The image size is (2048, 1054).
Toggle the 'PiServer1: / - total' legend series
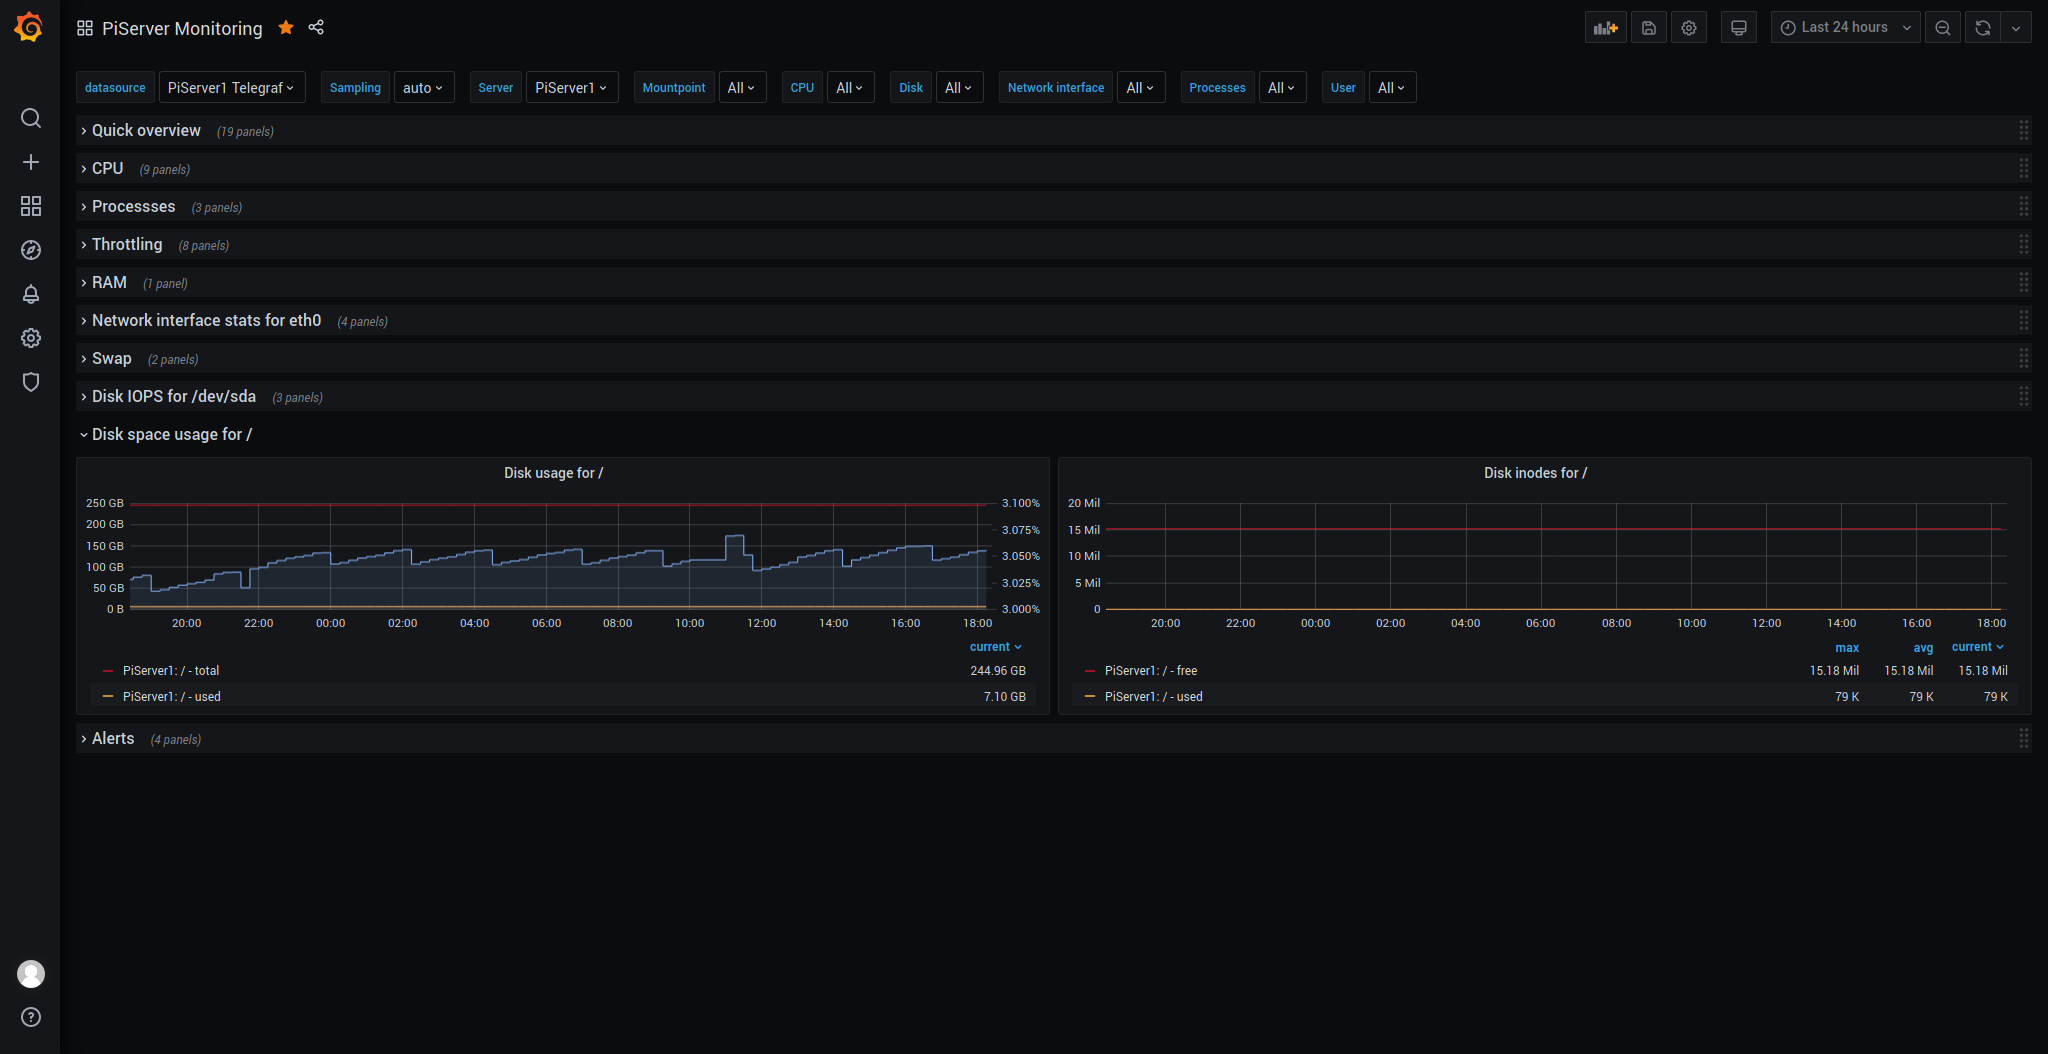click(x=170, y=671)
